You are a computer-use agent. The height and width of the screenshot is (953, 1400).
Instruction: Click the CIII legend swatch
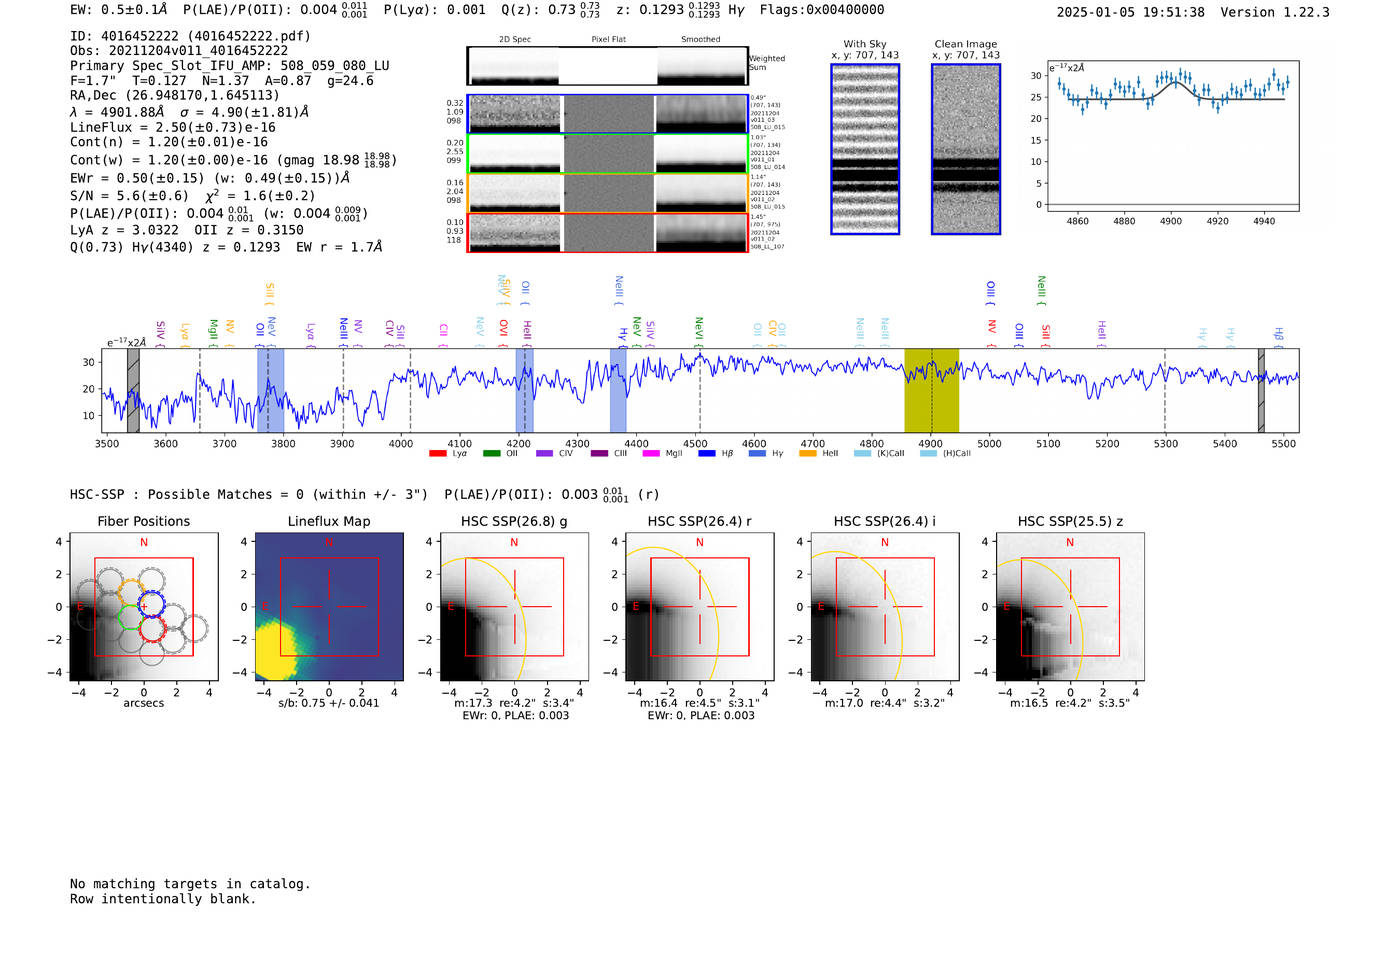599,454
